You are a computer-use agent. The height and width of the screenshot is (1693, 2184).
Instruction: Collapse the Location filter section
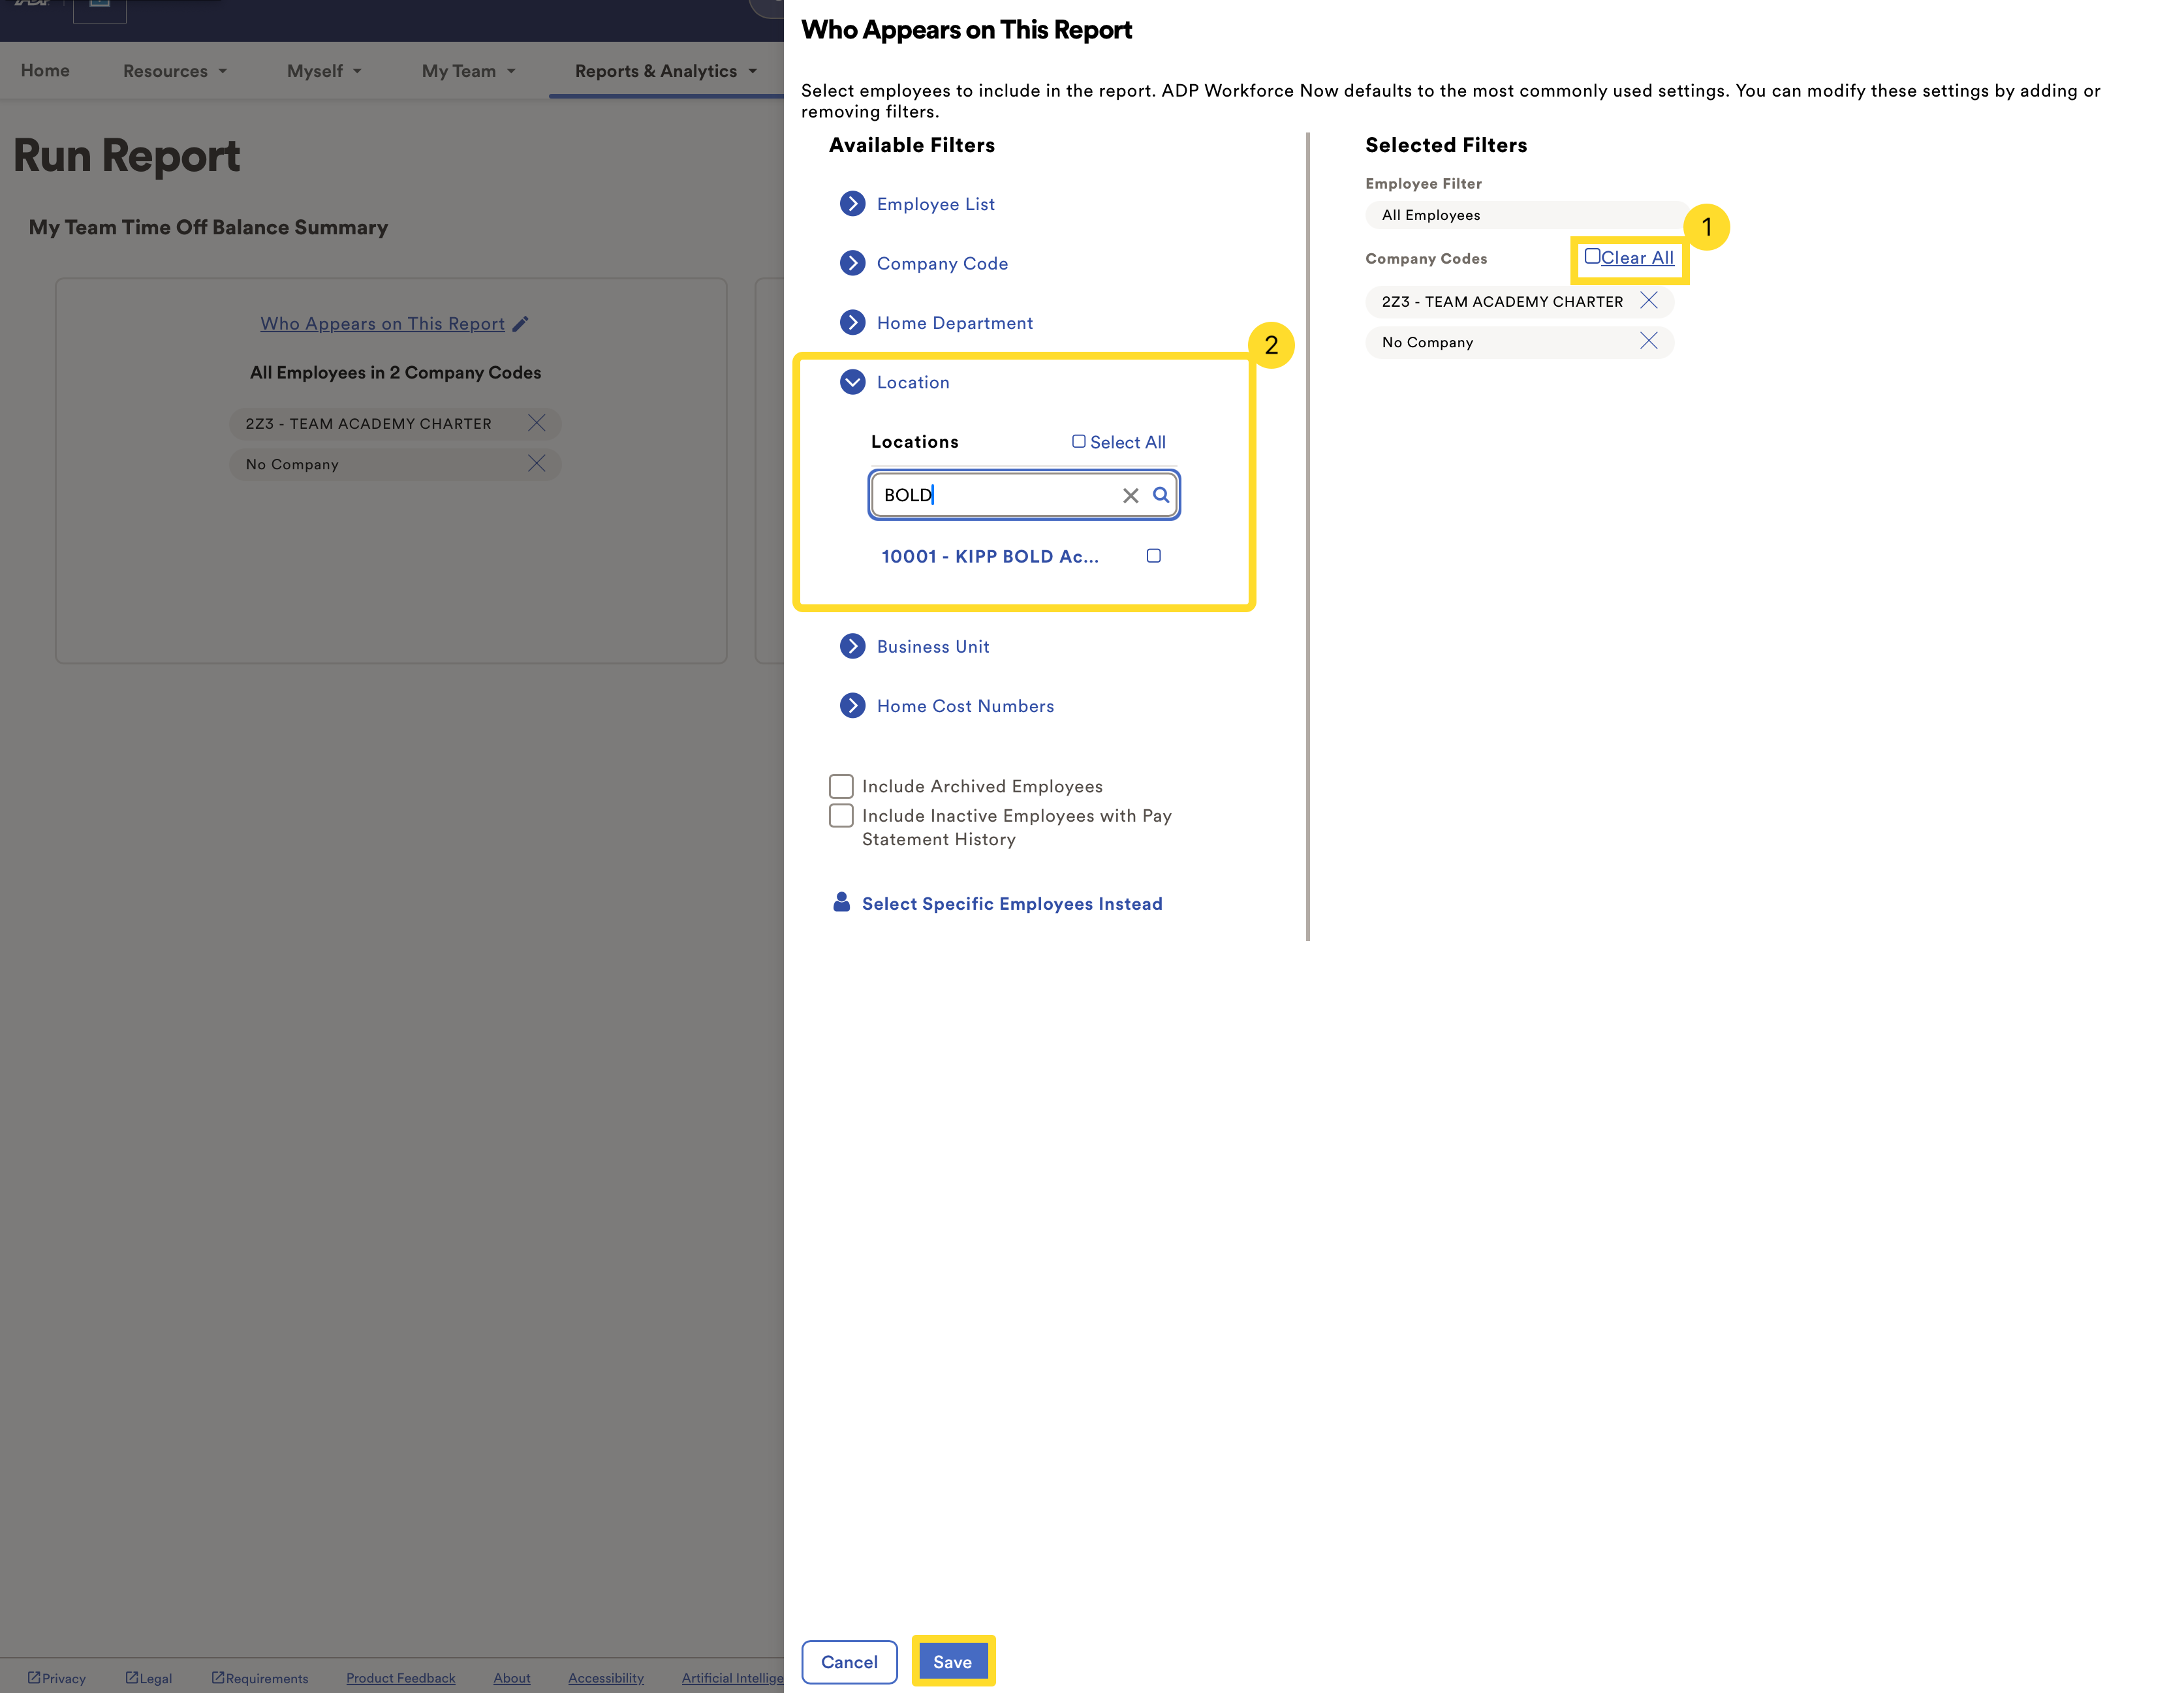pyautogui.click(x=852, y=382)
